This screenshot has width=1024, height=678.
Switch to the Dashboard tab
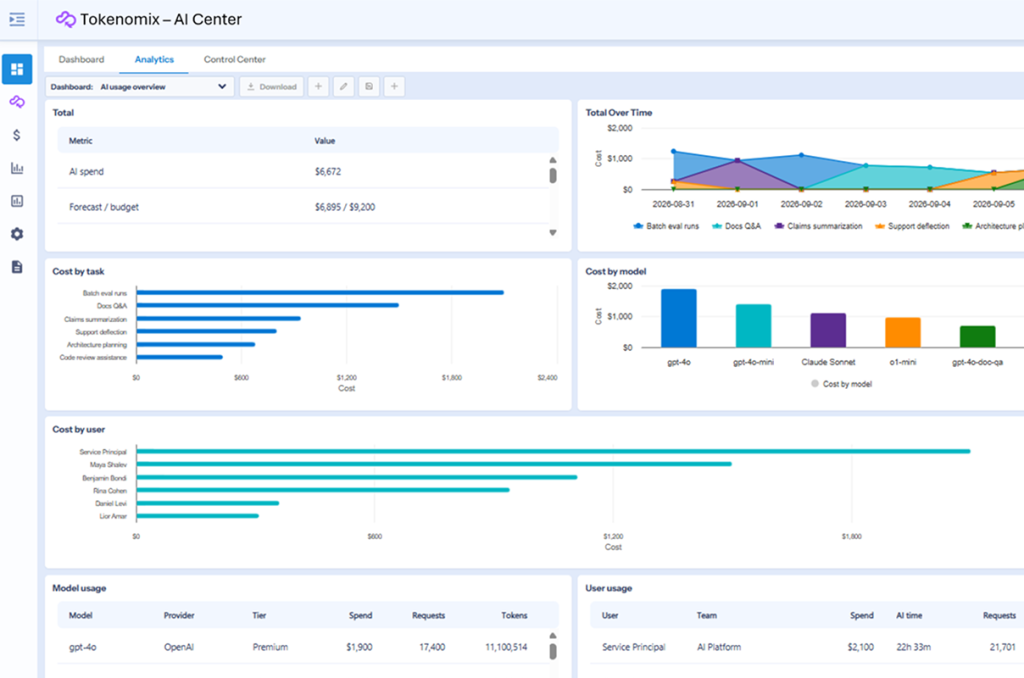tap(81, 59)
